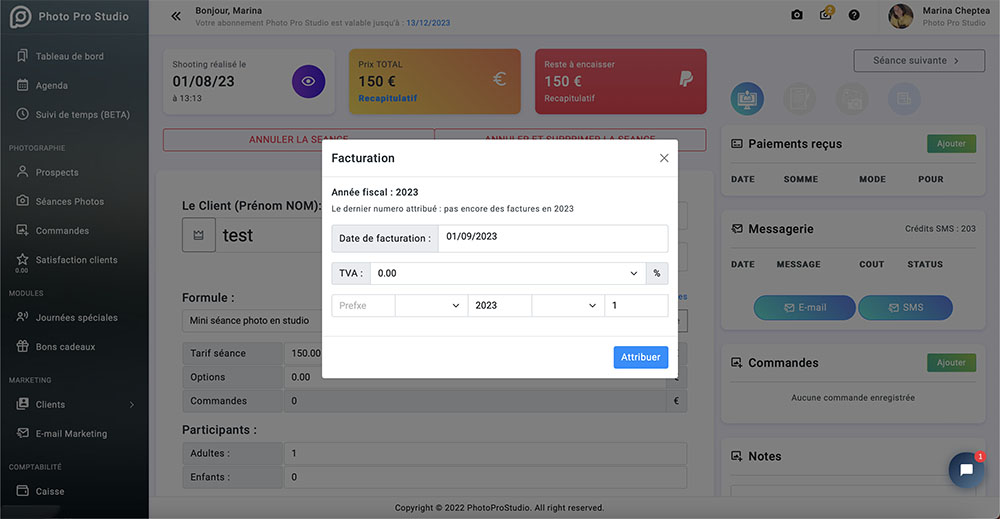Click the Tableau de bord bookmark icon
The image size is (1000, 519).
click(22, 55)
